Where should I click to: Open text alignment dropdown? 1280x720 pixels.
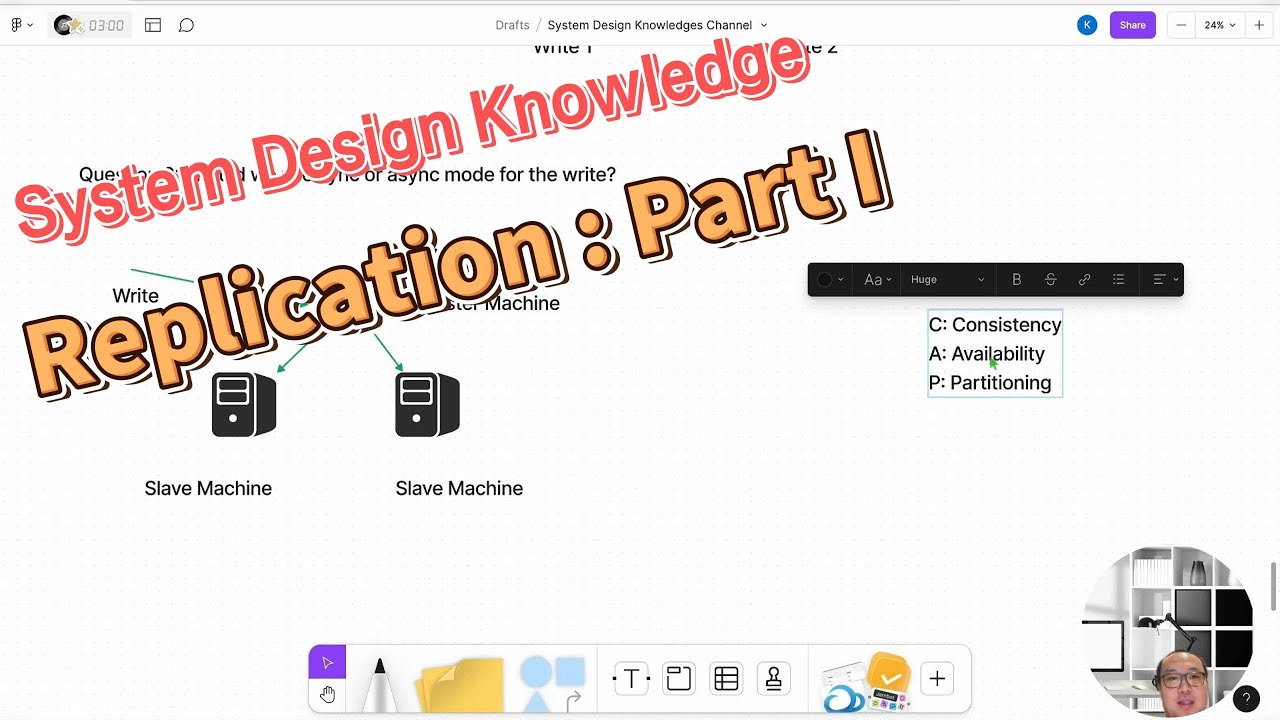[x=1165, y=280]
